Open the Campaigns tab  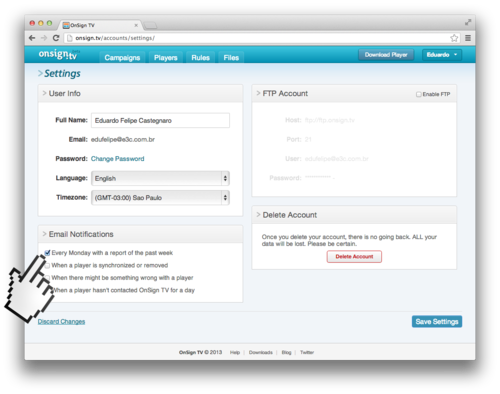tap(122, 58)
